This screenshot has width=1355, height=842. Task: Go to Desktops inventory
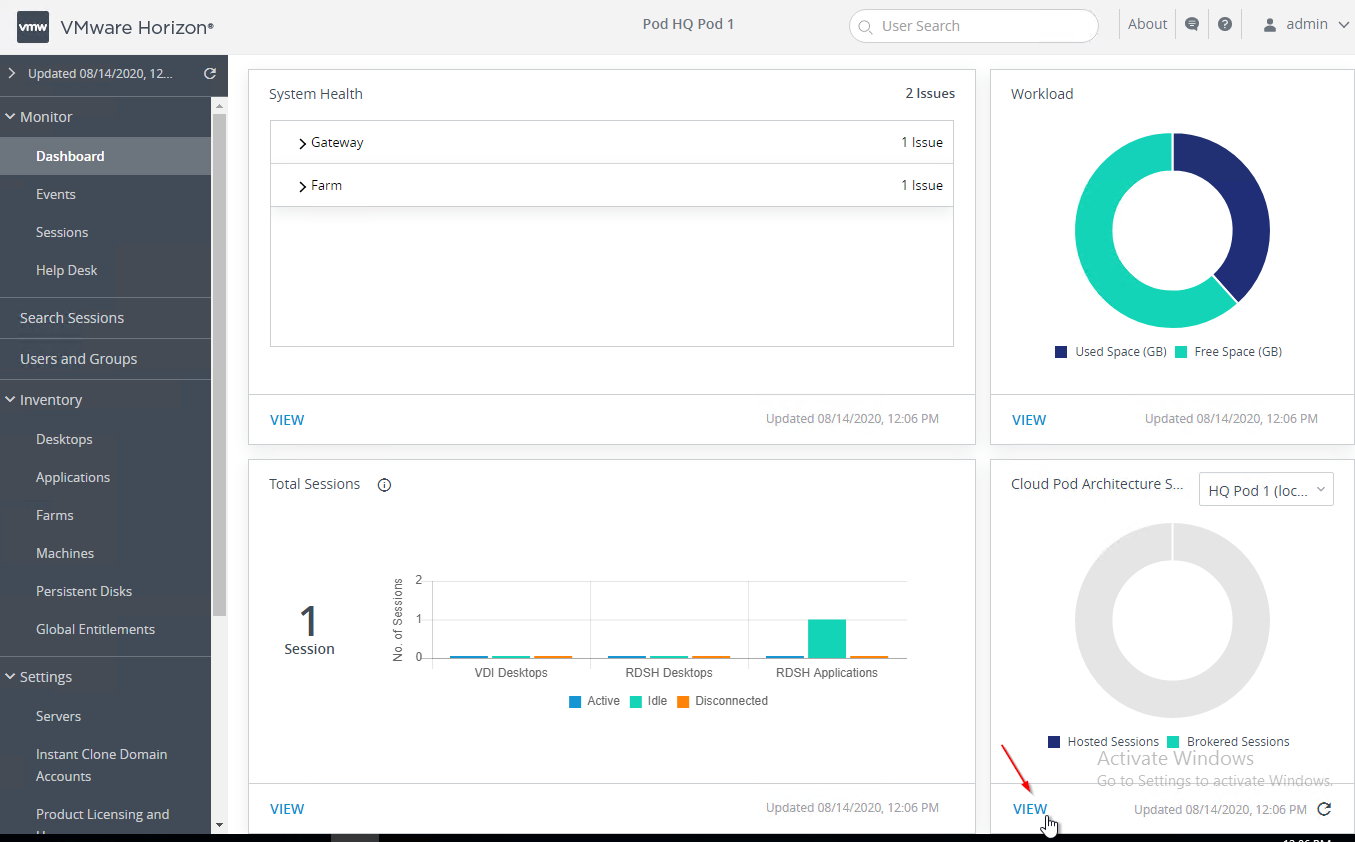(x=64, y=439)
